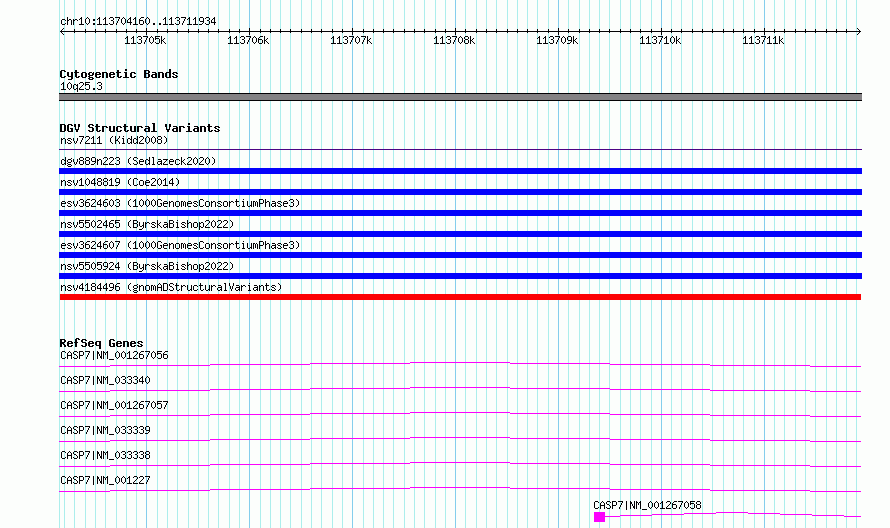
Task: Open transcript CASP7|NM_033339
Action: click(105, 430)
